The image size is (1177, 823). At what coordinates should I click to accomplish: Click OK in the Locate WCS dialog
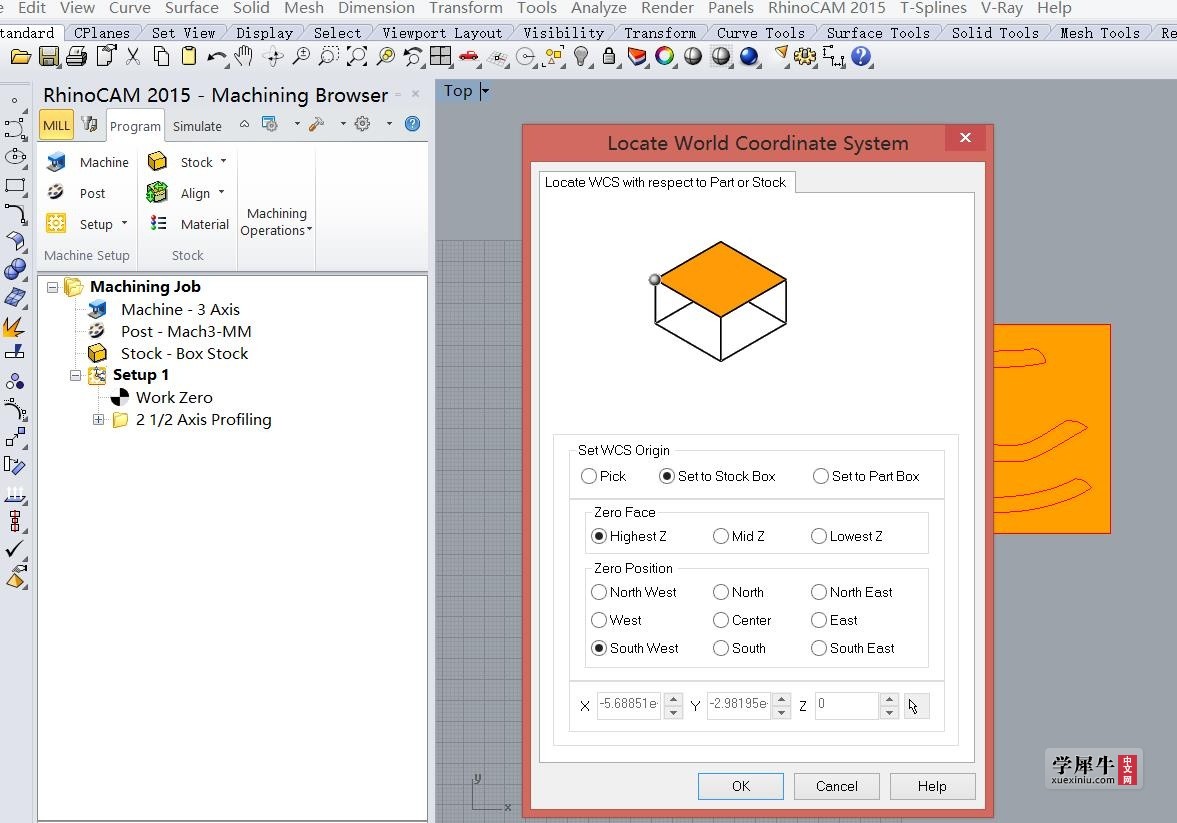click(x=741, y=786)
